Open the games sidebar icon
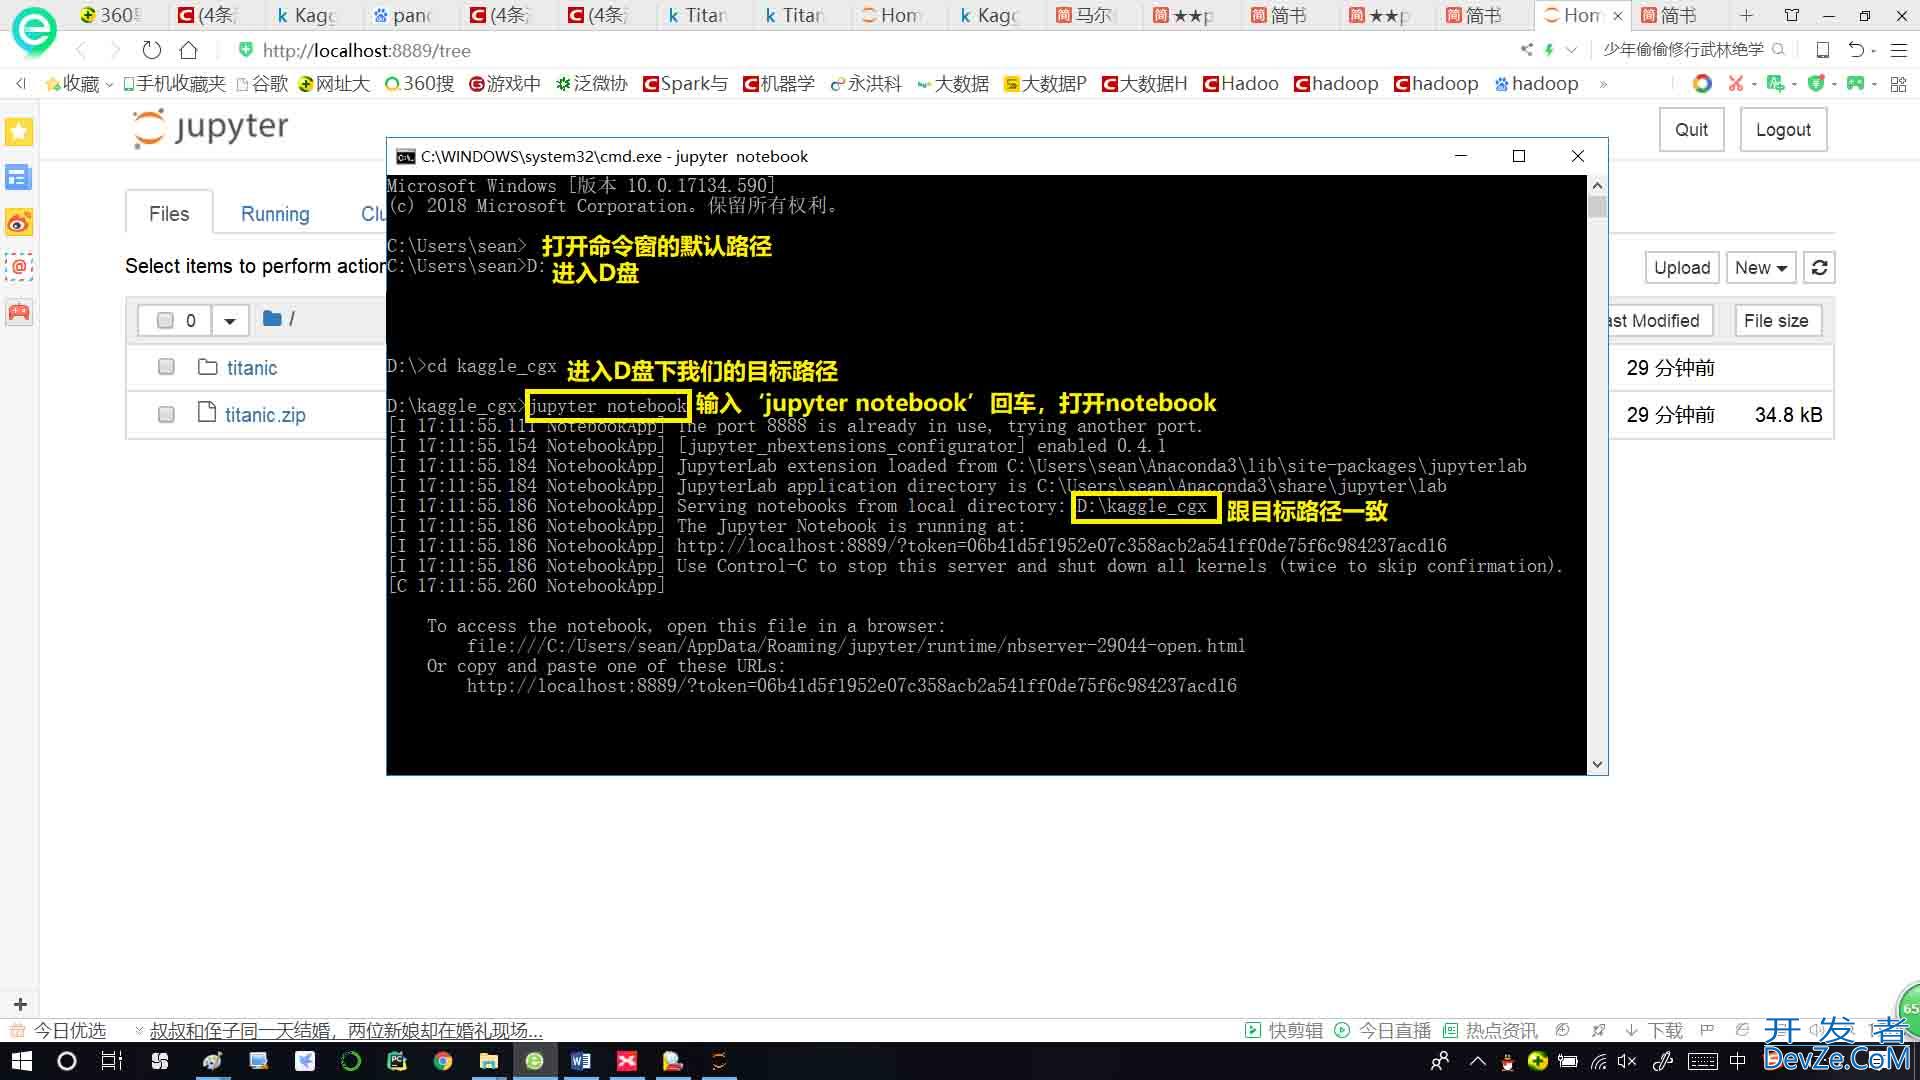 coord(19,312)
